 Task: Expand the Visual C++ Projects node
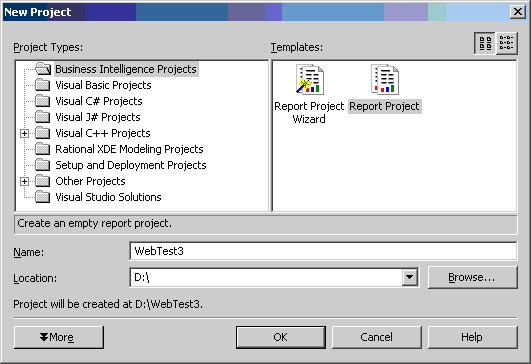(x=24, y=133)
